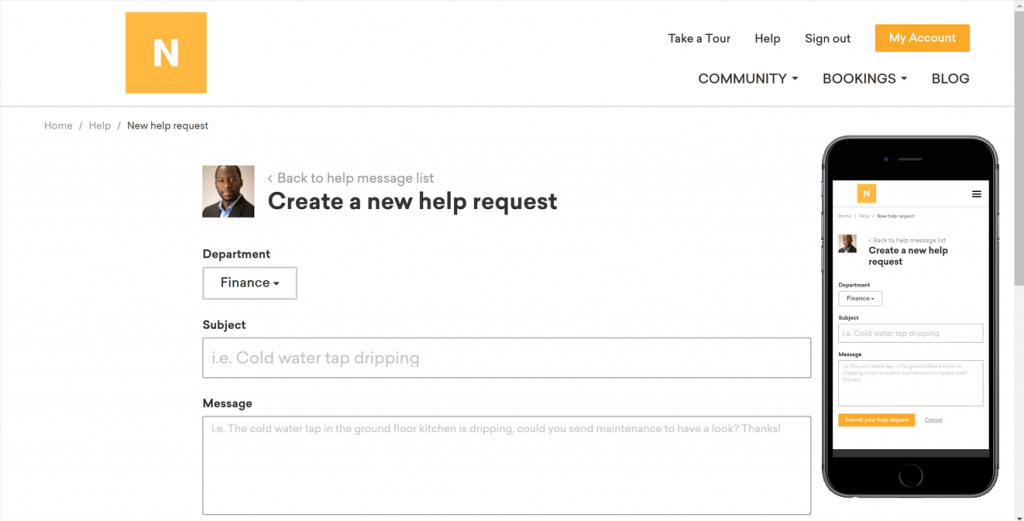Click Take a Tour link
Viewport: 1024px width, 521px height.
pyautogui.click(x=699, y=38)
